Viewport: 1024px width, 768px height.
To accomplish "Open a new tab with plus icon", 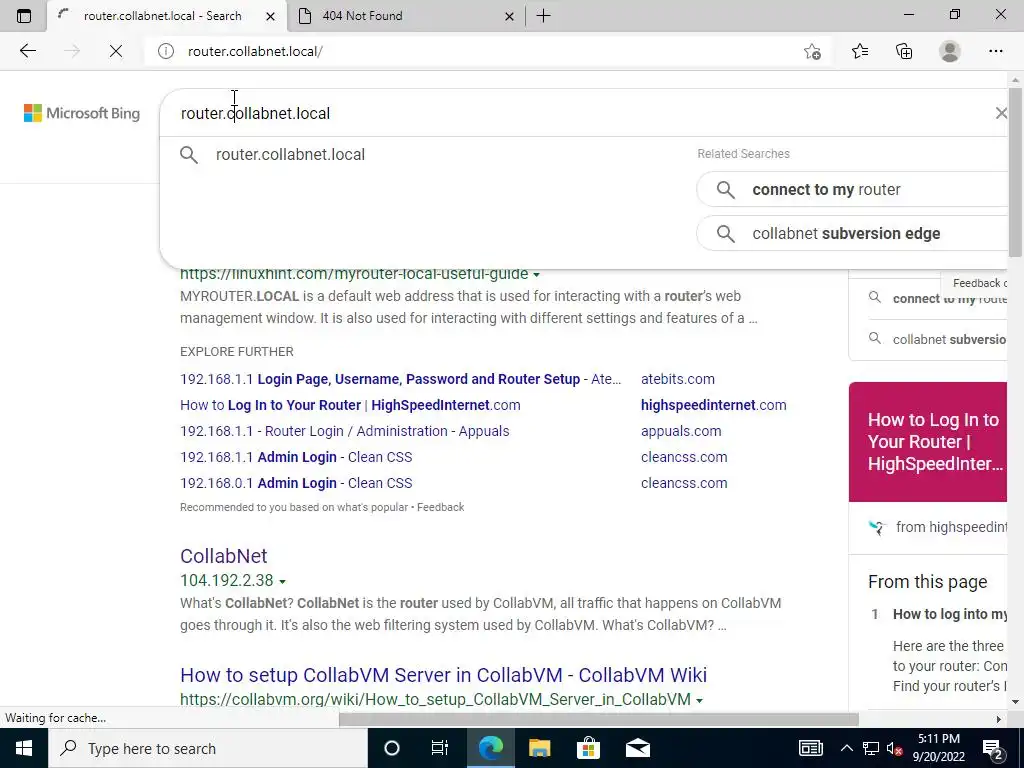I will point(543,16).
